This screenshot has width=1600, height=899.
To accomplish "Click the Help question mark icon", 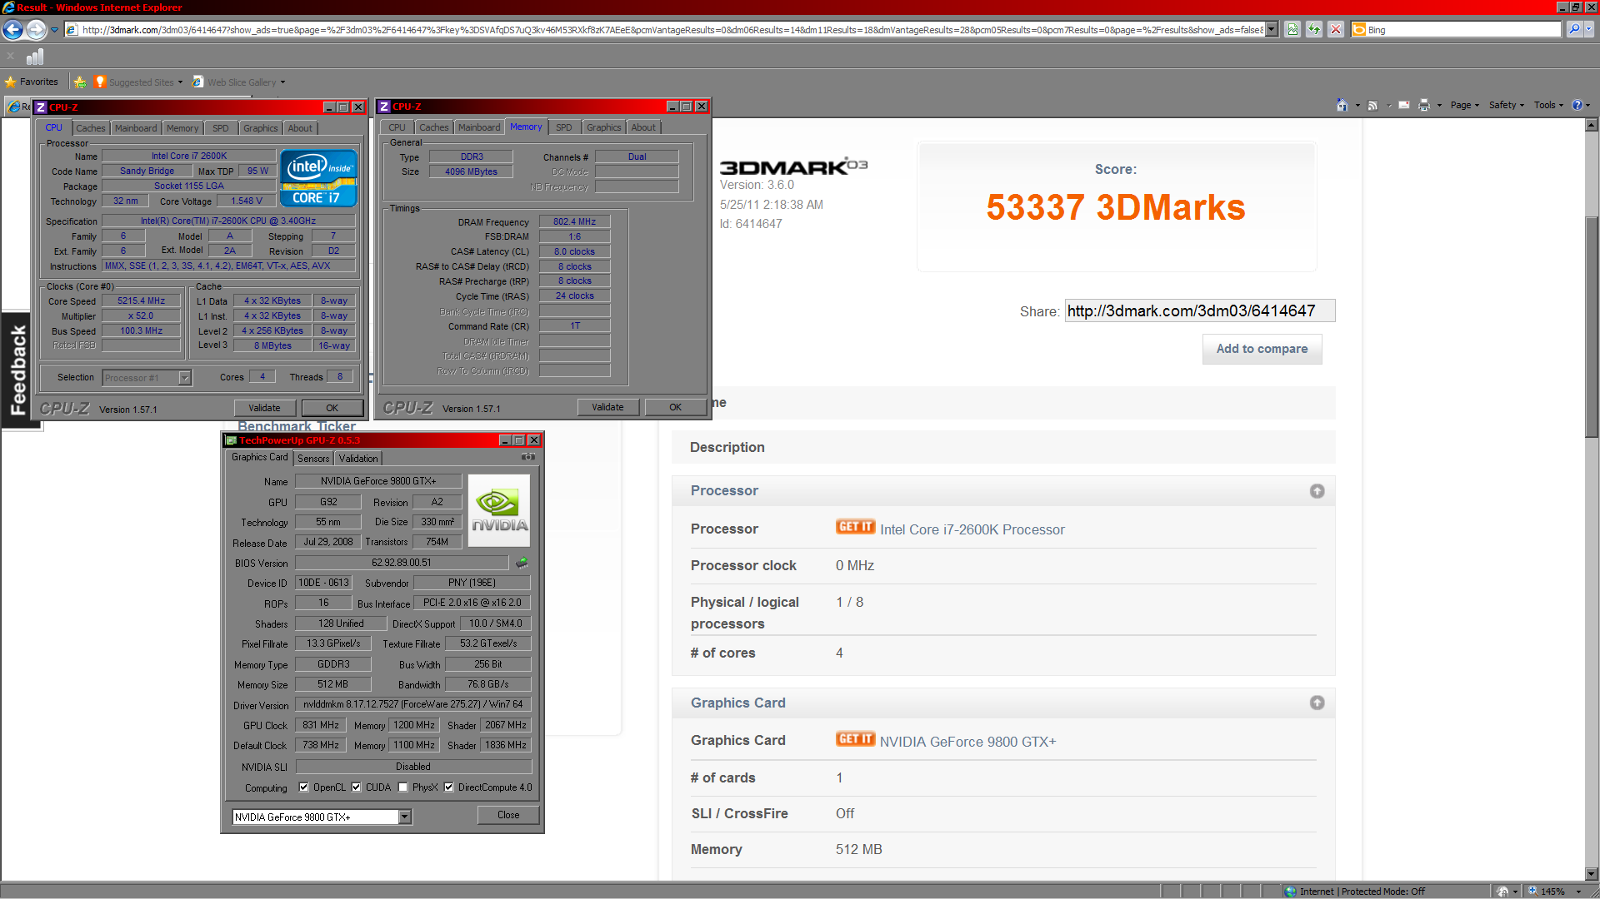I will 1578,105.
